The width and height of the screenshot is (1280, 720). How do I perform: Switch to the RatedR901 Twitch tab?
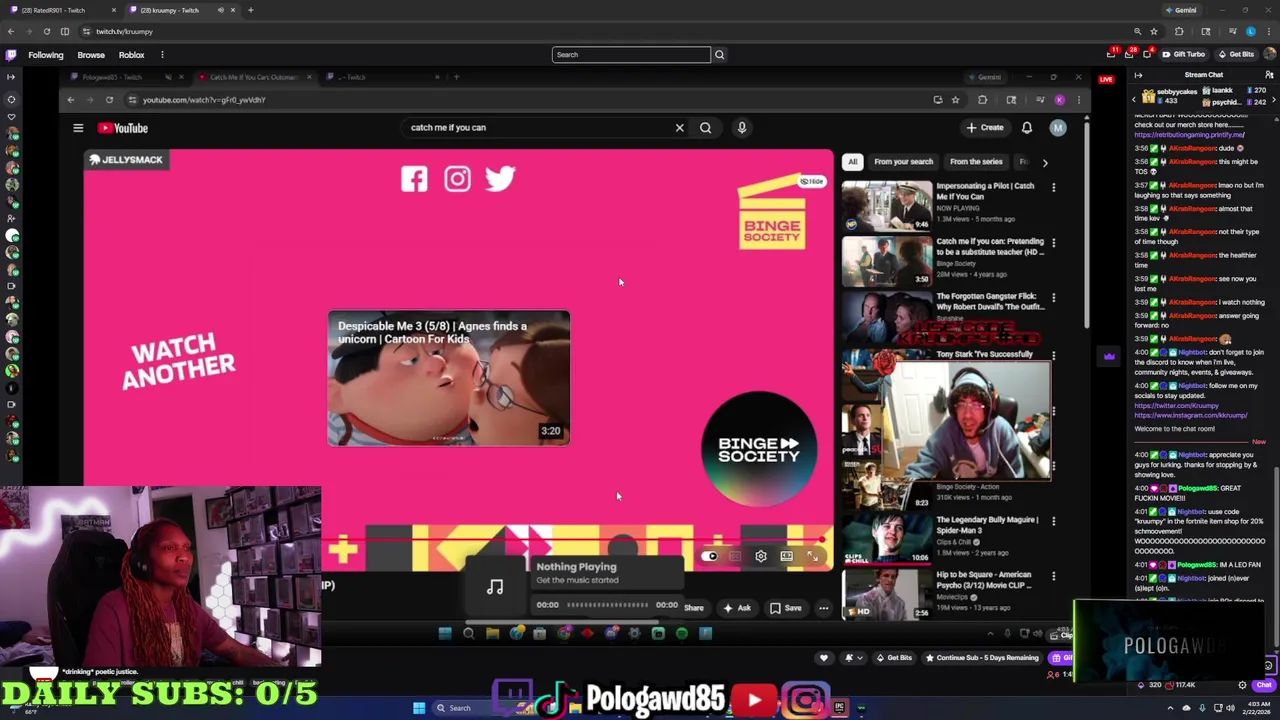pos(60,10)
